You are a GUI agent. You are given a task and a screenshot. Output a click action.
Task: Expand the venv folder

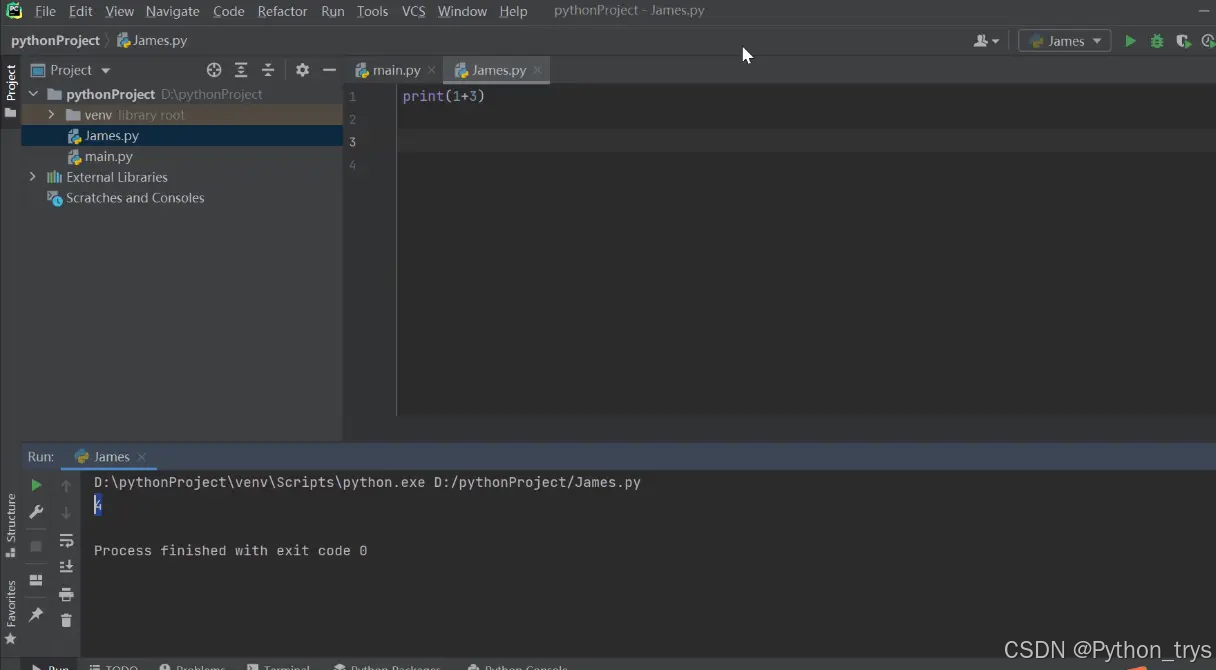(51, 115)
